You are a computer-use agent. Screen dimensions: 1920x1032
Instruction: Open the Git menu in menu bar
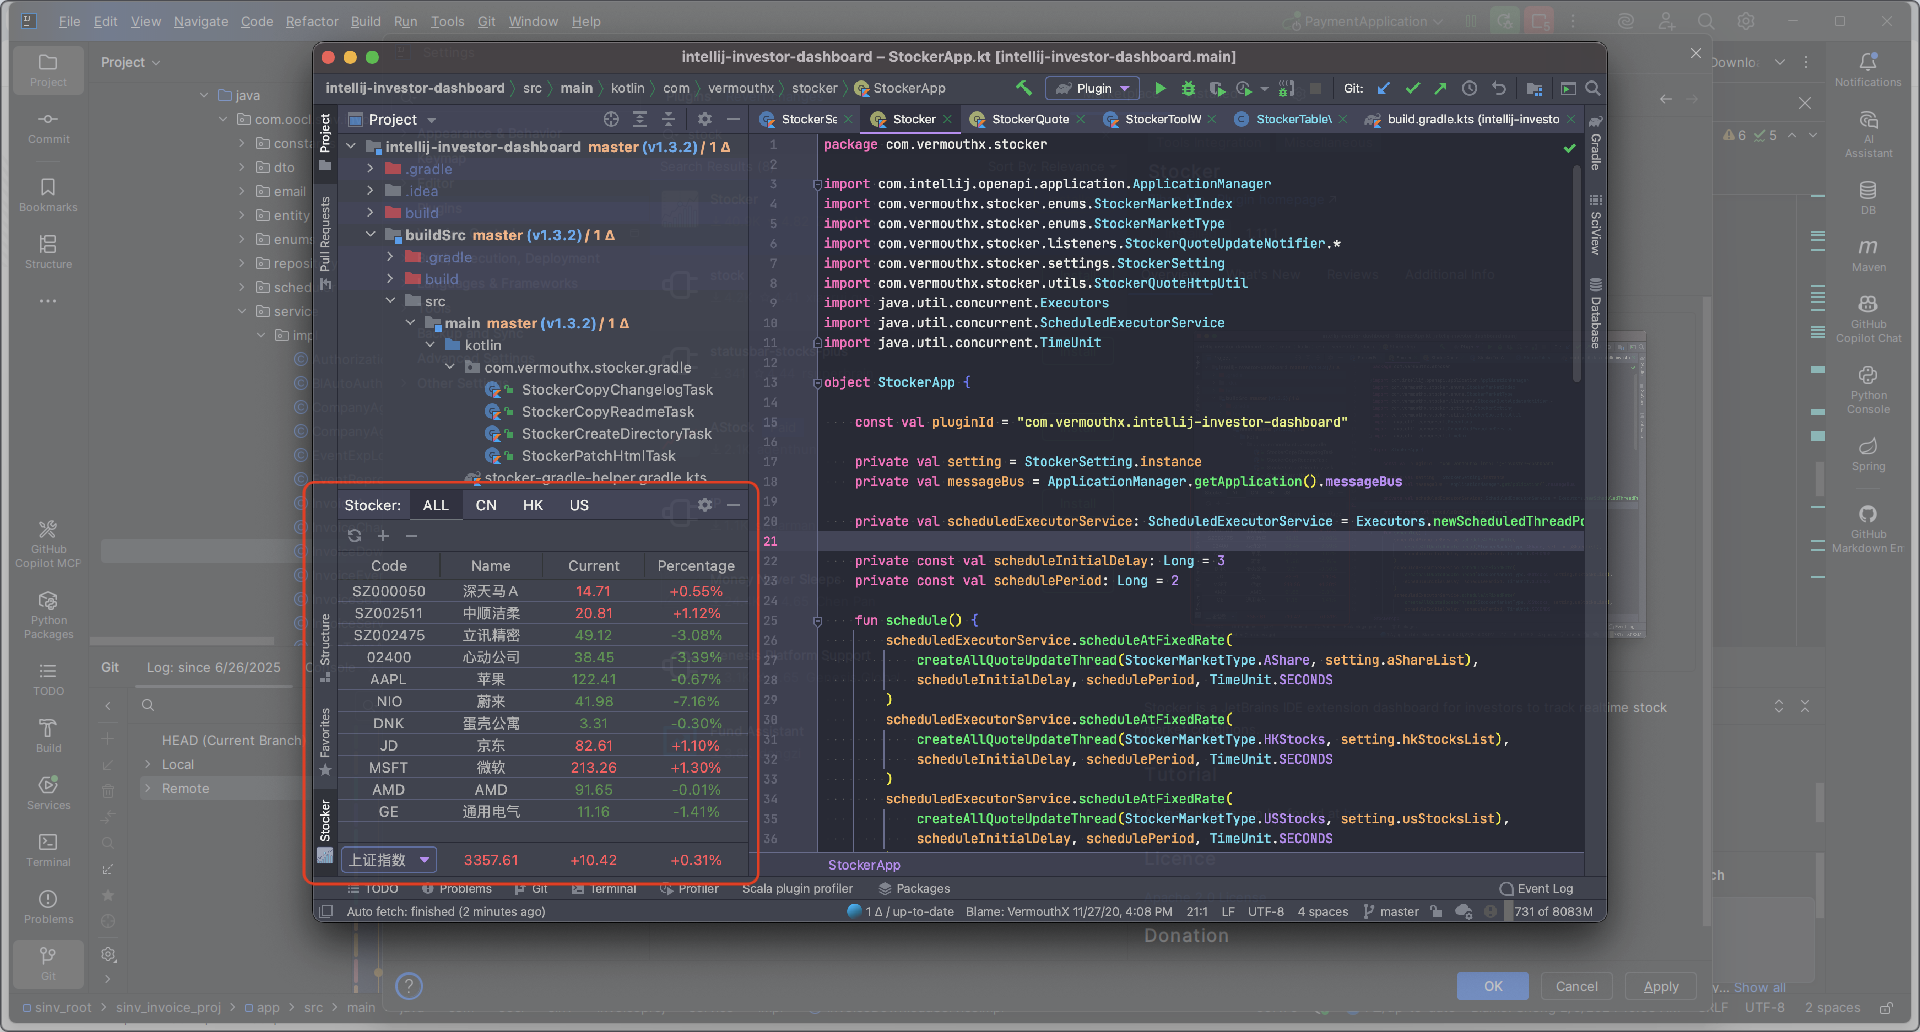coord(486,21)
